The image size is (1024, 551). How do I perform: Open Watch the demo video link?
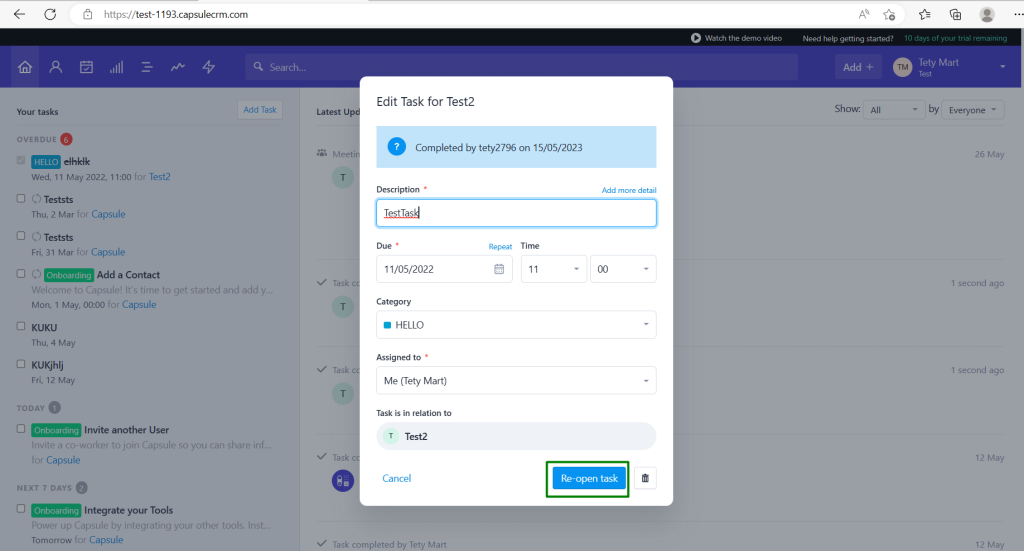click(743, 38)
